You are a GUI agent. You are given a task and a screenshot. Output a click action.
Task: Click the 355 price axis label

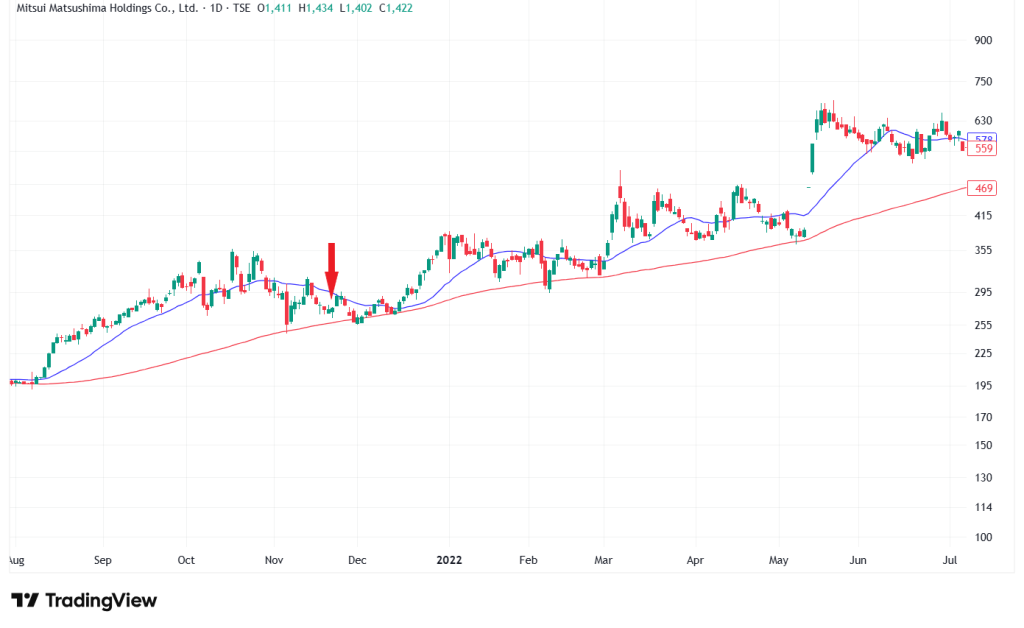(x=983, y=250)
